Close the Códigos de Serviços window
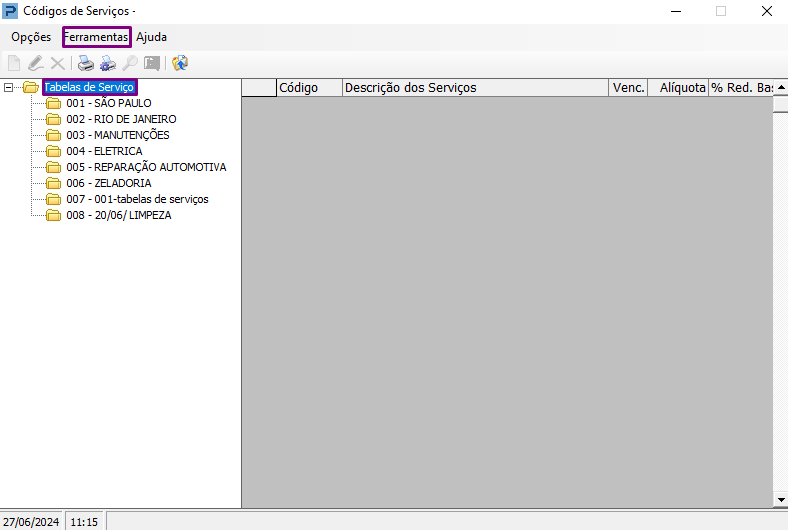This screenshot has width=788, height=530. tap(766, 11)
